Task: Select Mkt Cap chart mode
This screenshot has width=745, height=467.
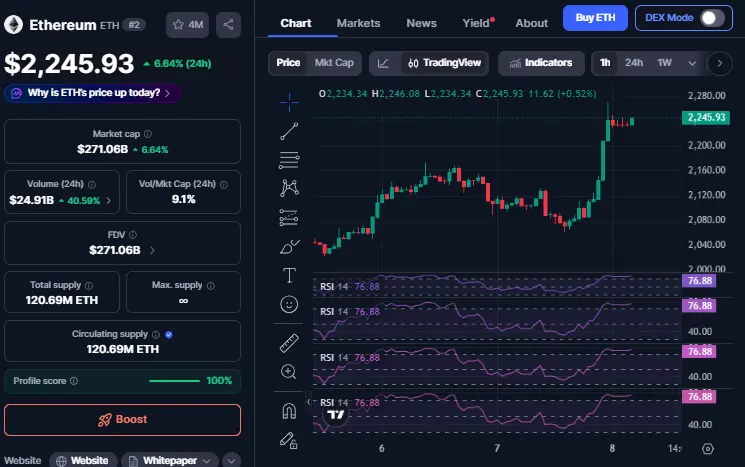Action: click(334, 63)
